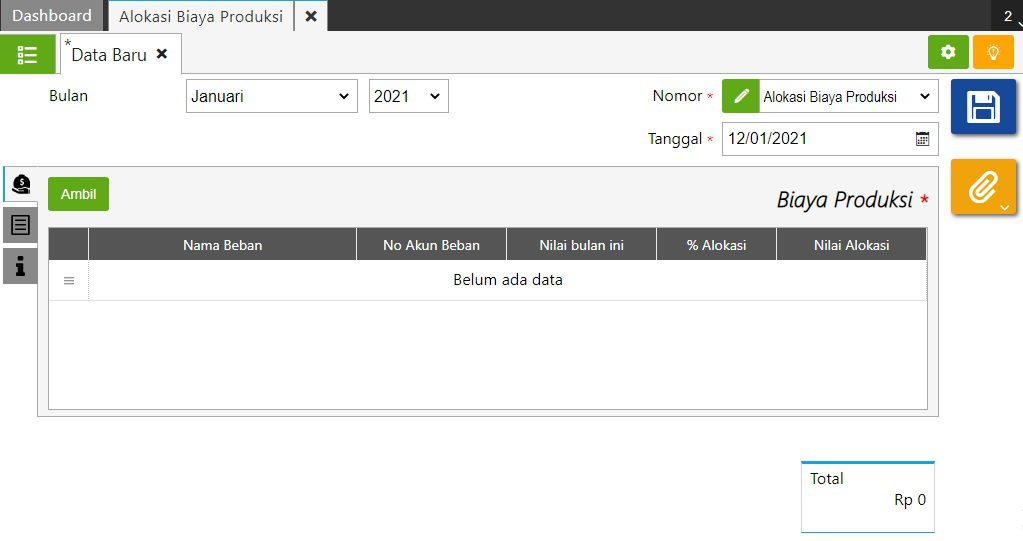Switch to the Dashboard tab
This screenshot has height=541, width=1023.
[52, 16]
